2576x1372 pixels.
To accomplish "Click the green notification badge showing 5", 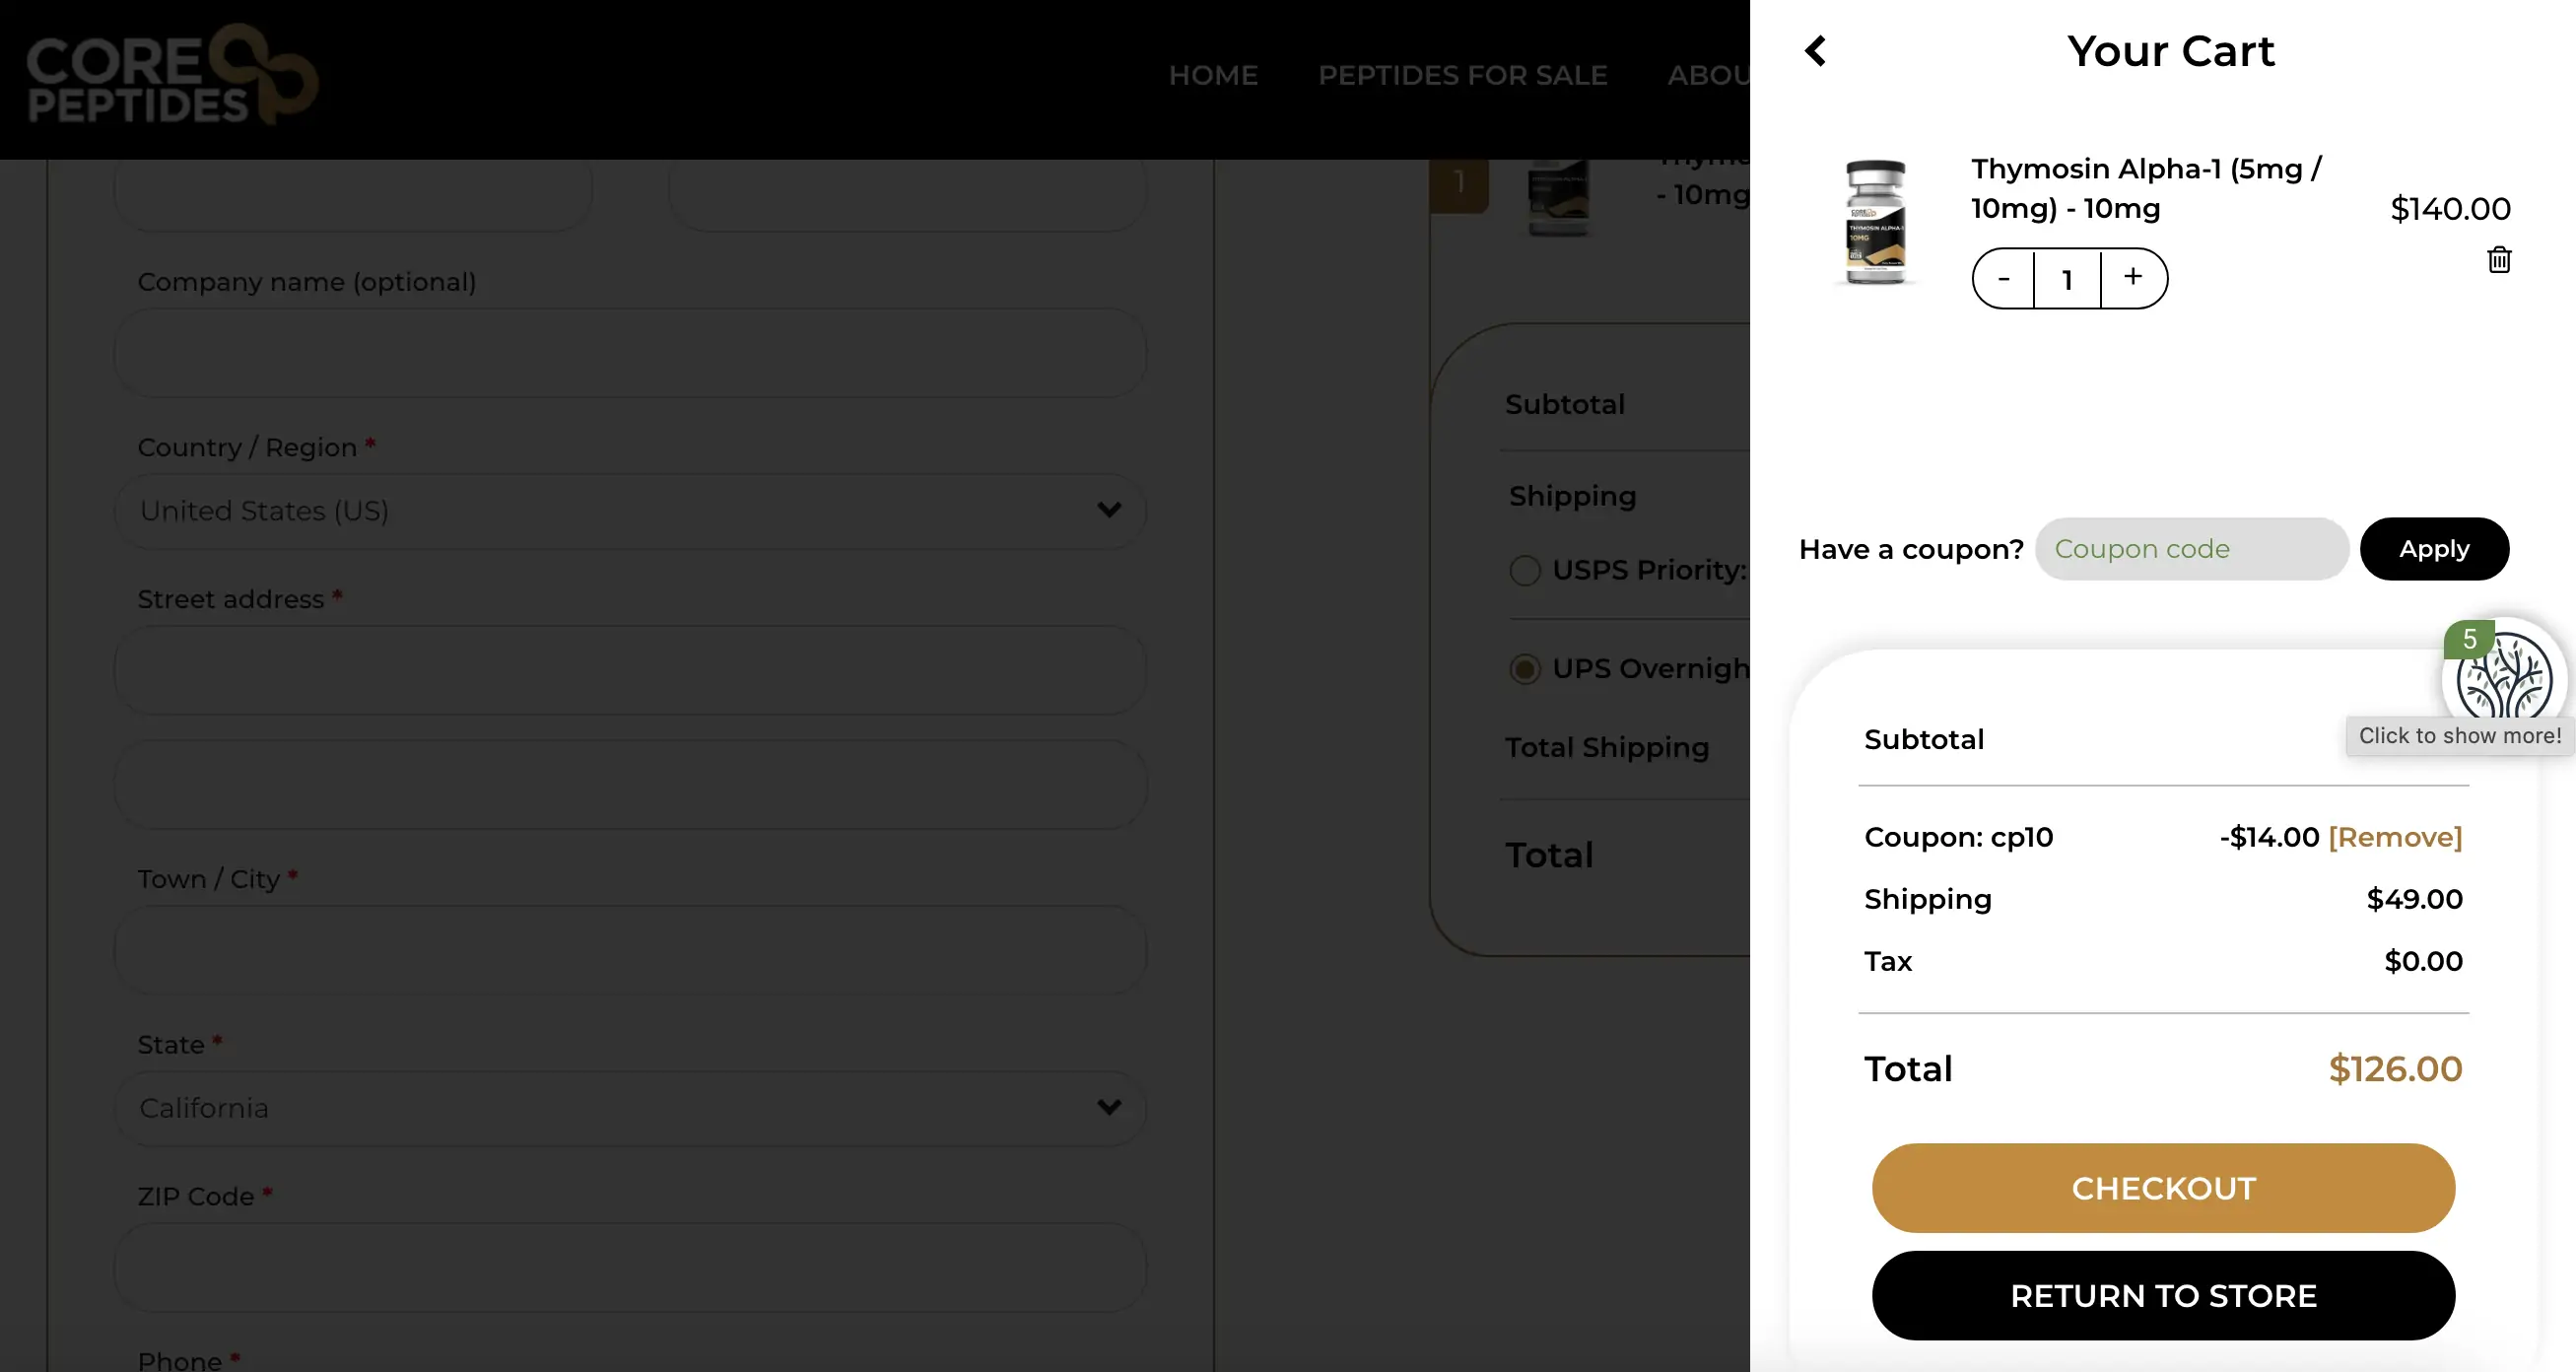I will click(x=2469, y=639).
